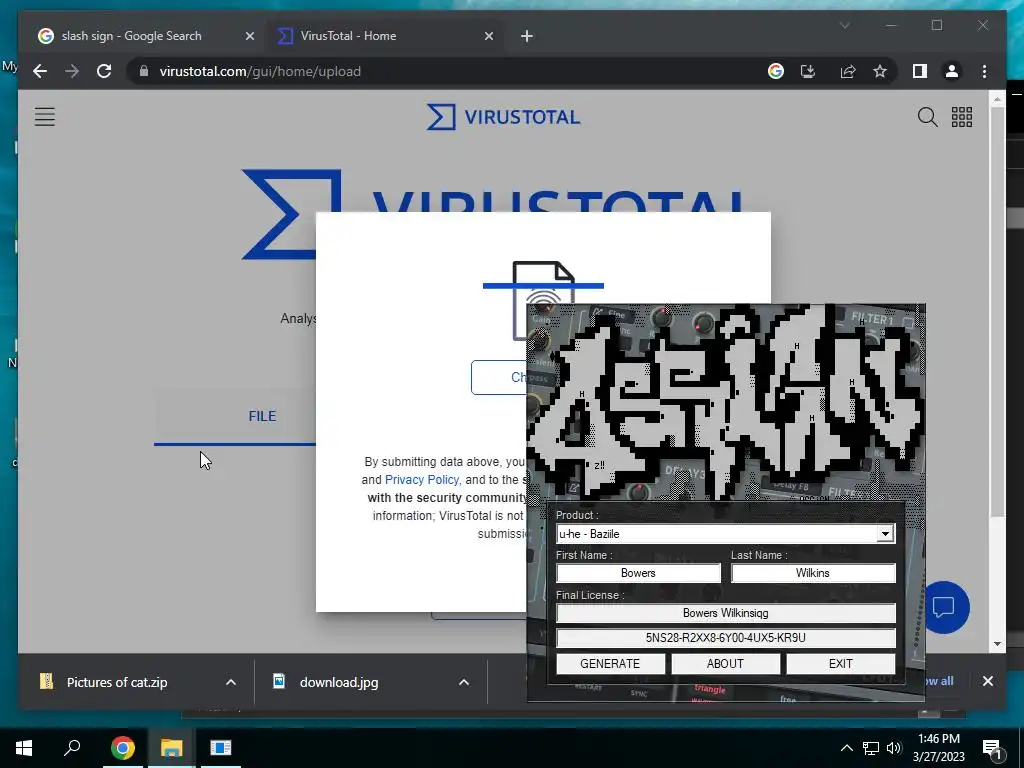
Task: Open network status tray icon
Action: [871, 748]
